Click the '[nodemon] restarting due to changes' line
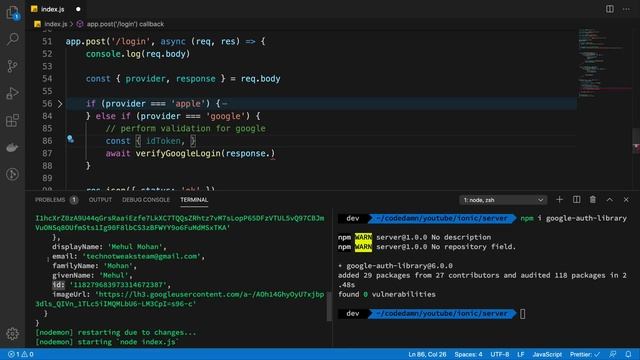Screen dimensions: 640x360 point(116,332)
